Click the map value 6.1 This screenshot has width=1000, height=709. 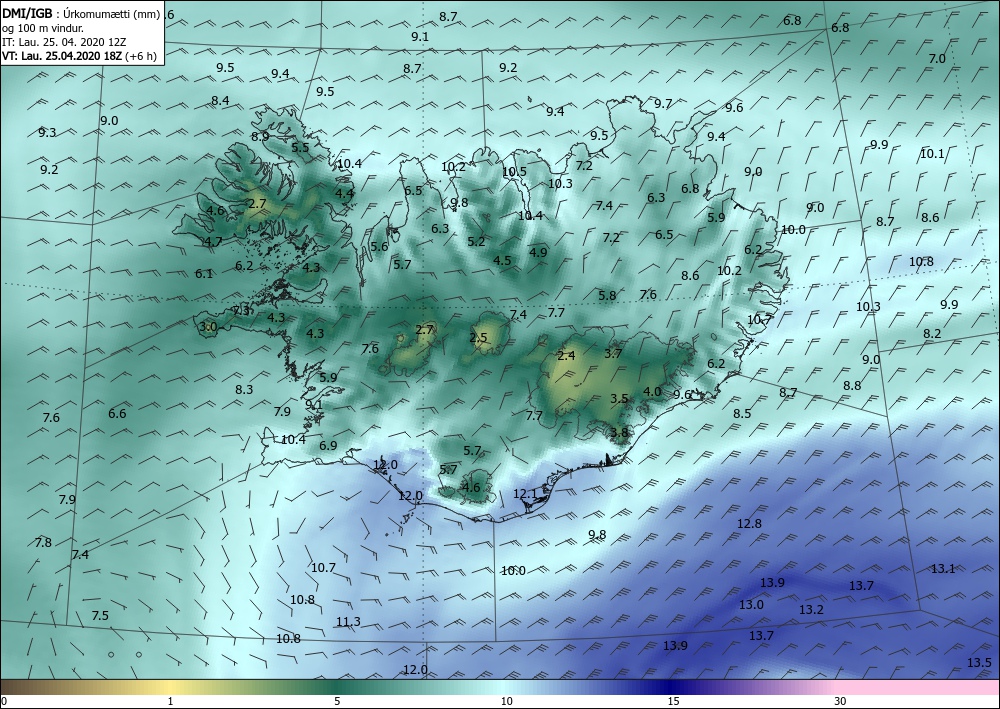coord(204,274)
